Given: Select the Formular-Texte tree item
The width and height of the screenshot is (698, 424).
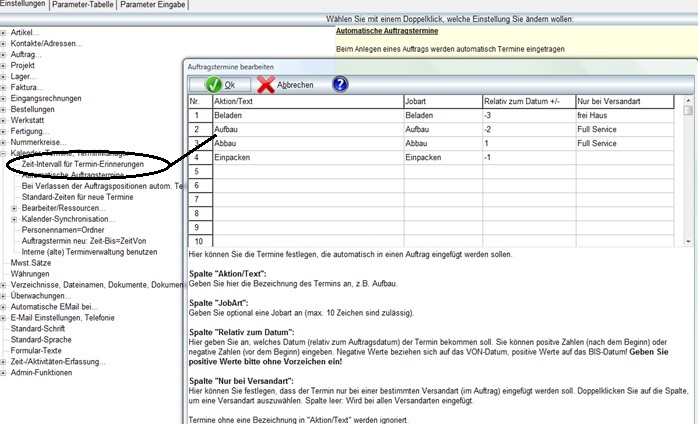Looking at the screenshot, I should tap(36, 351).
